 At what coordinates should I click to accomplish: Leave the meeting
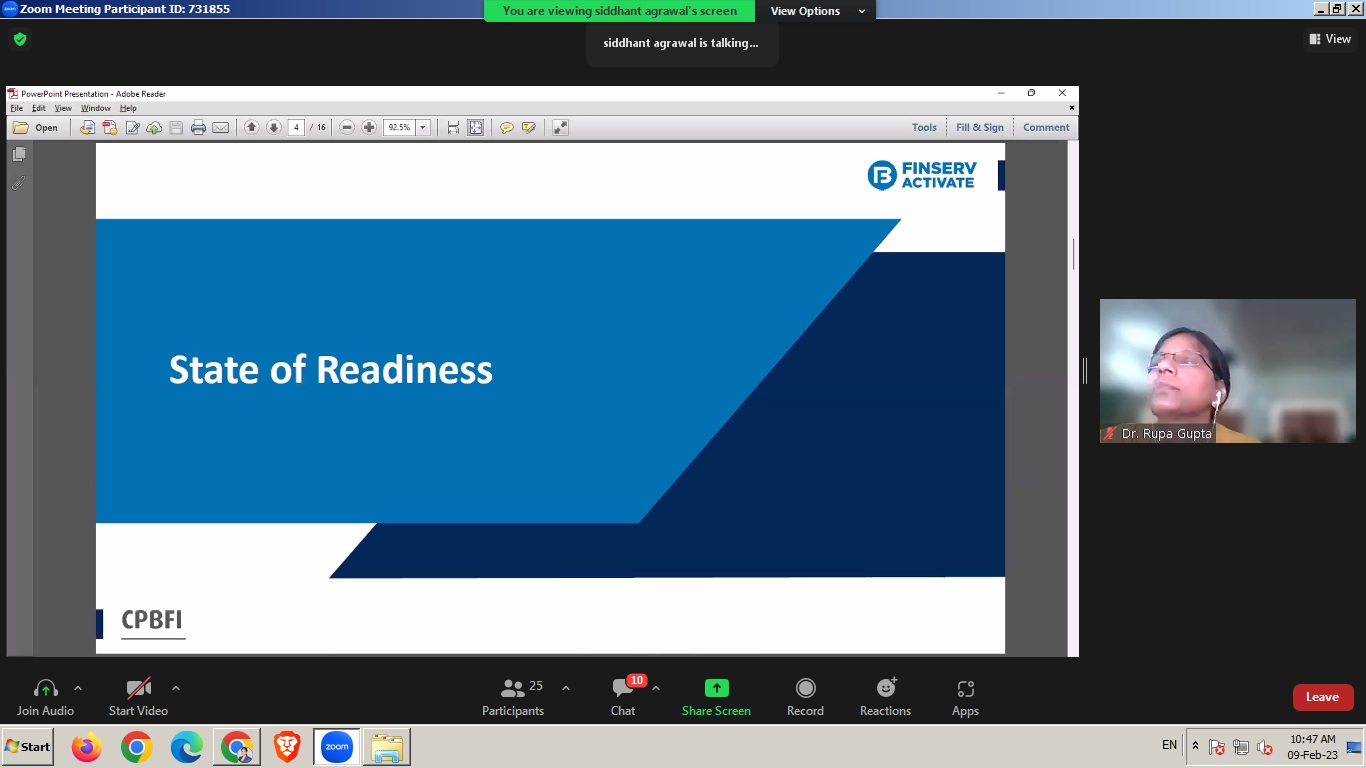coord(1323,697)
